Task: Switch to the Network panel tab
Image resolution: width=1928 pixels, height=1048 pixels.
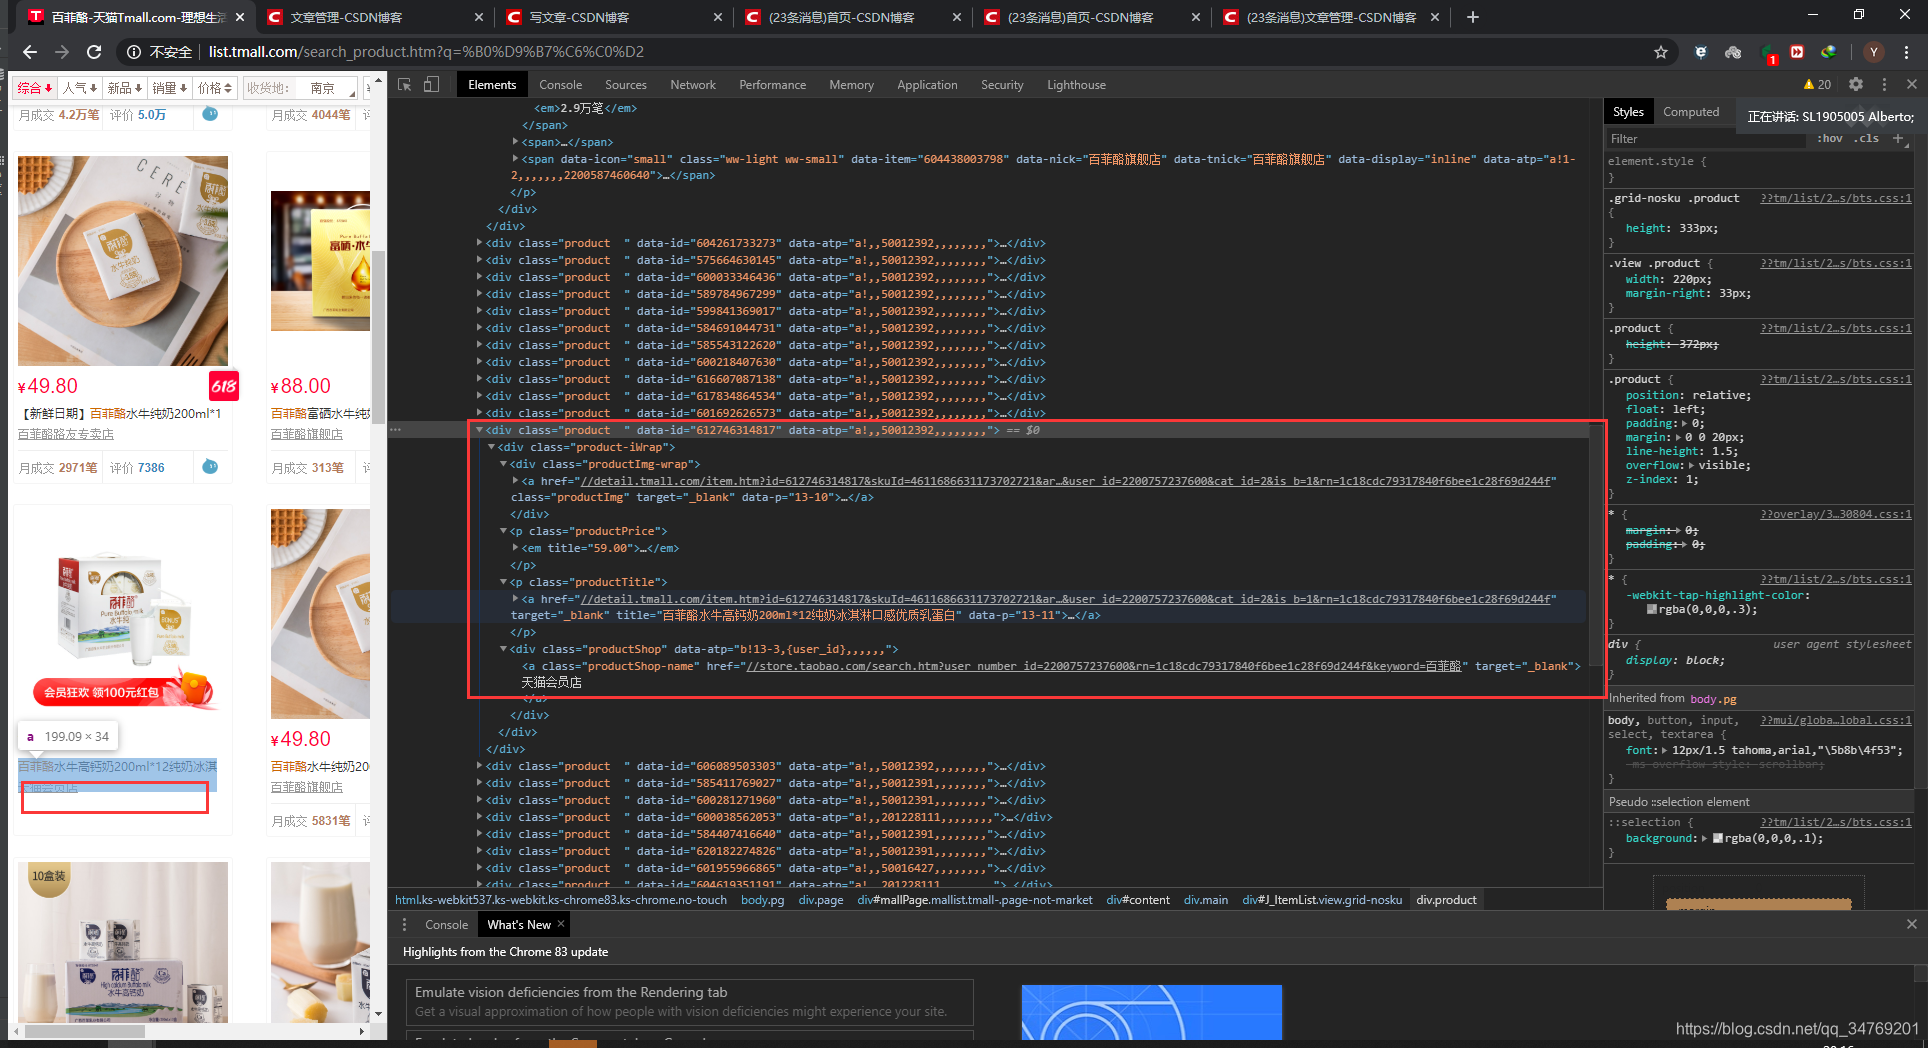Action: click(x=693, y=84)
